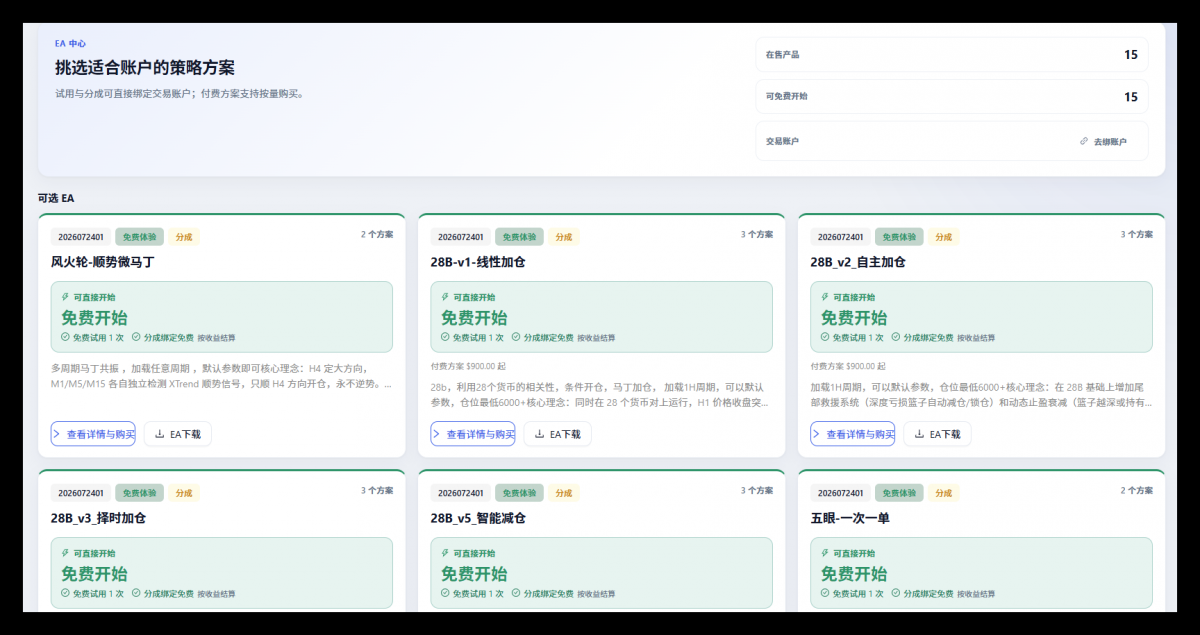
Task: Click the 可选 EA section label
Action: click(56, 198)
